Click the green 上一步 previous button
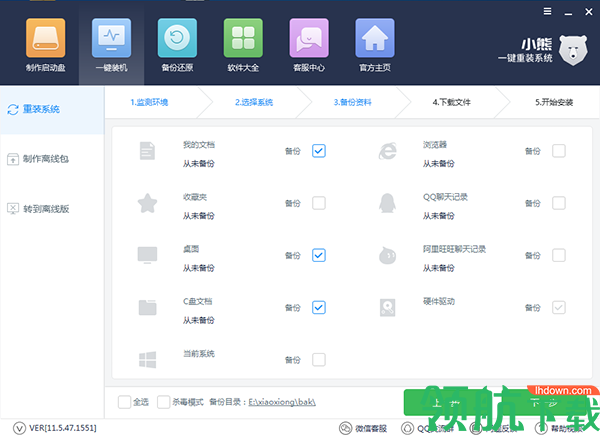The height and width of the screenshot is (438, 600). coord(447,402)
